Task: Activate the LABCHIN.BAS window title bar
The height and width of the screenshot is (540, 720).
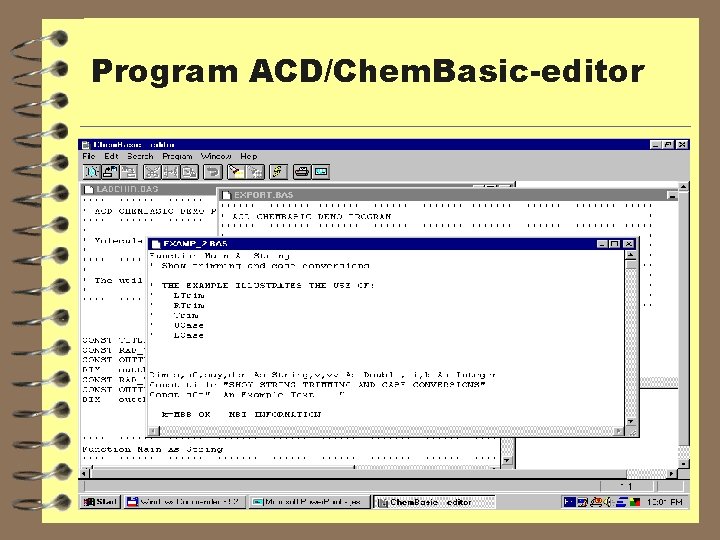Action: pos(149,189)
